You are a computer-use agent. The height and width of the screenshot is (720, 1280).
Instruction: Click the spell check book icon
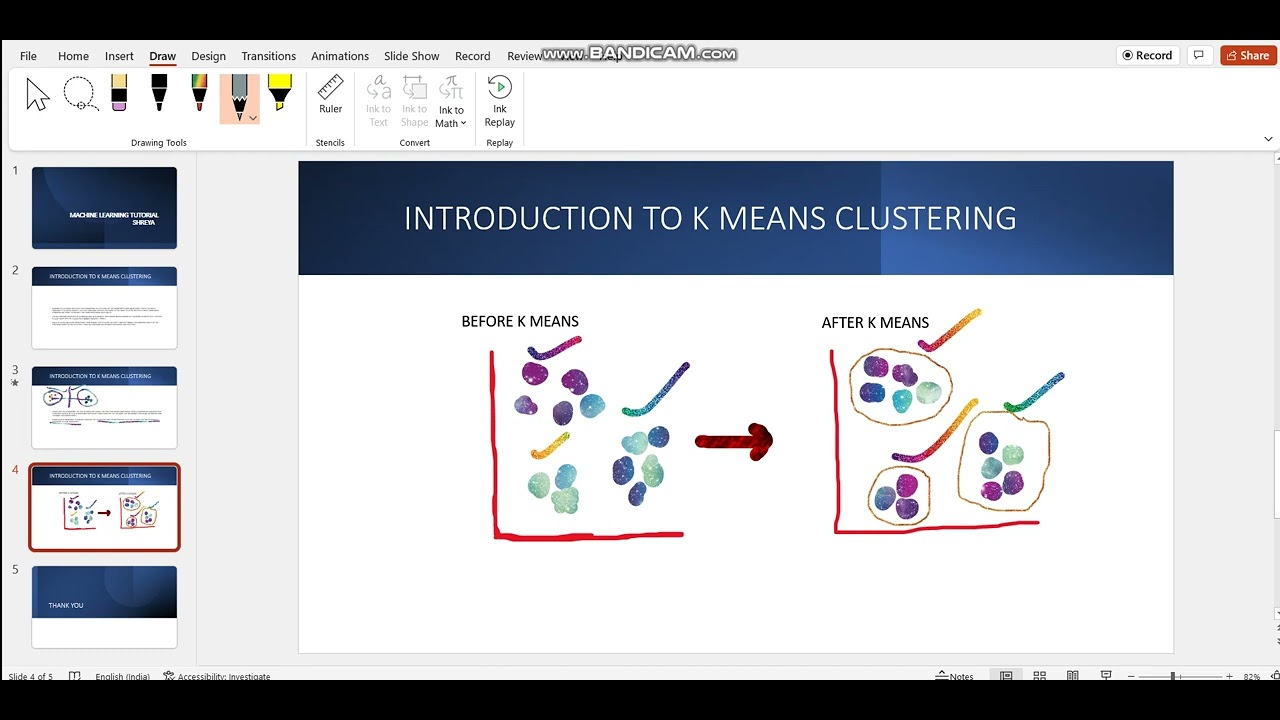click(x=74, y=676)
